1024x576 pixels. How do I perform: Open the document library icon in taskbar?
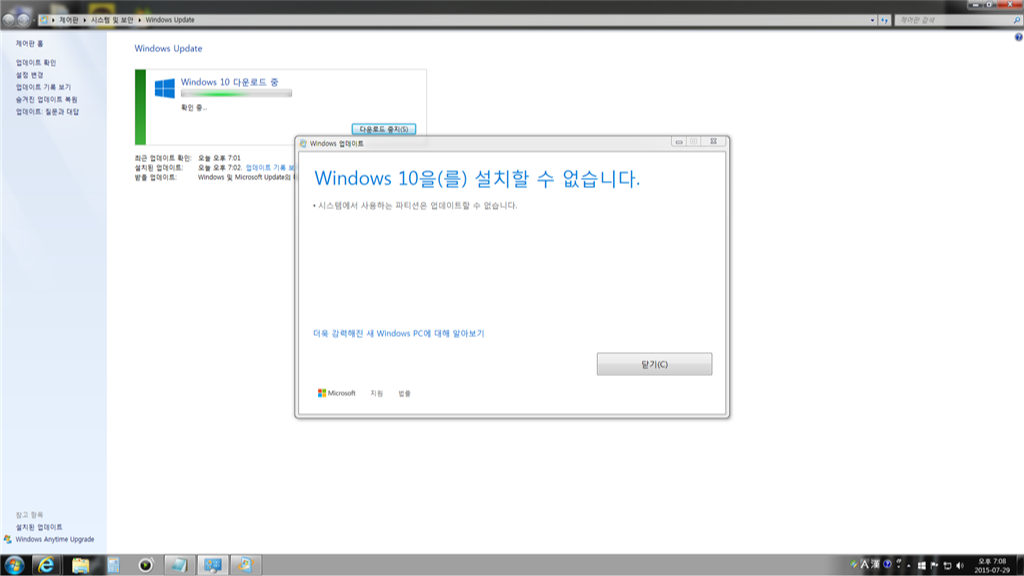(114, 565)
